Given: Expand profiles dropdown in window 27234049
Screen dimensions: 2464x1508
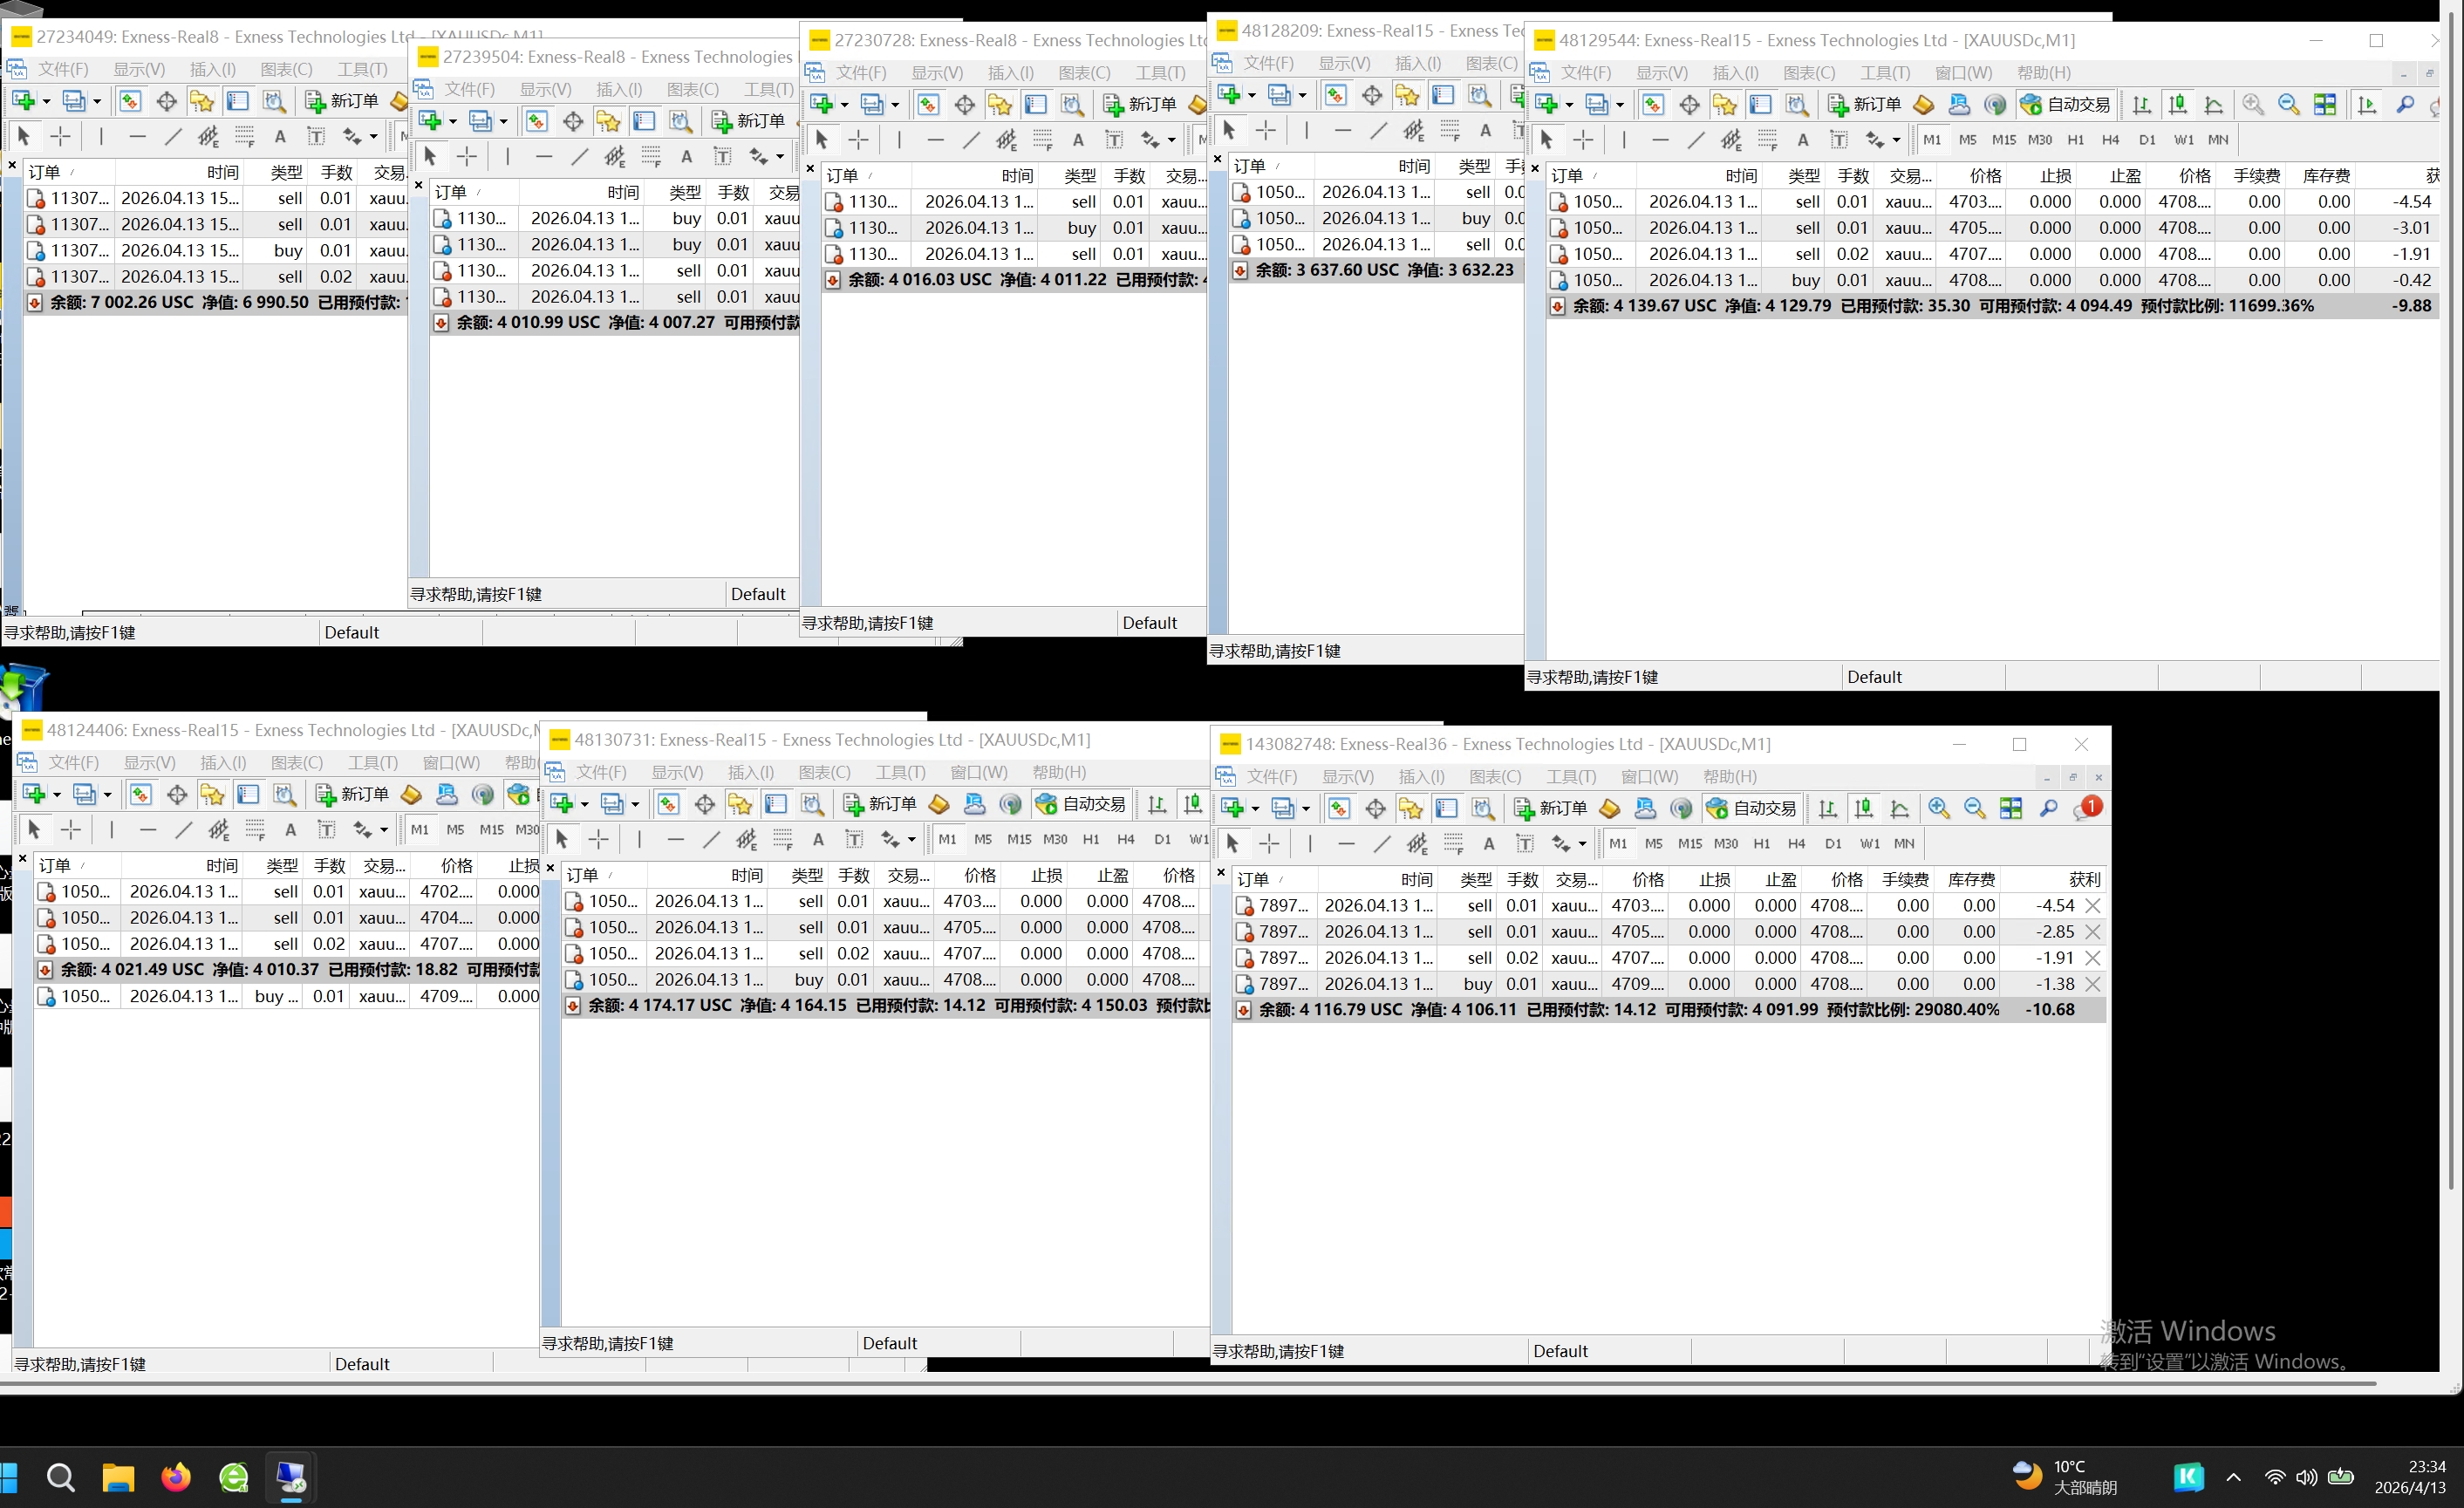Looking at the screenshot, I should point(97,101).
